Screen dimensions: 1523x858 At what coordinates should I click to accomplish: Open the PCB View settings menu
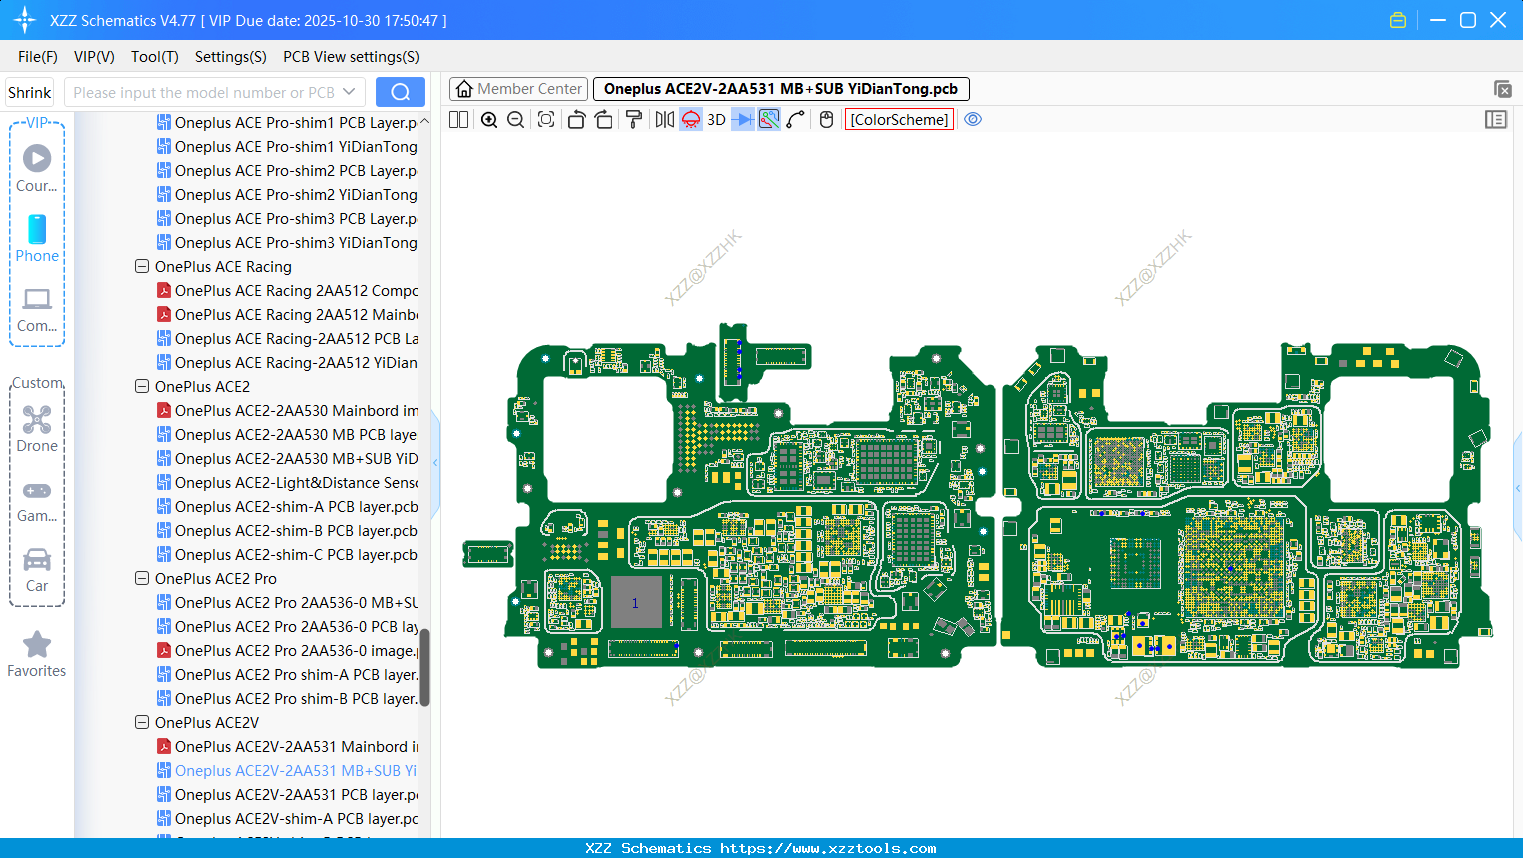(x=350, y=57)
